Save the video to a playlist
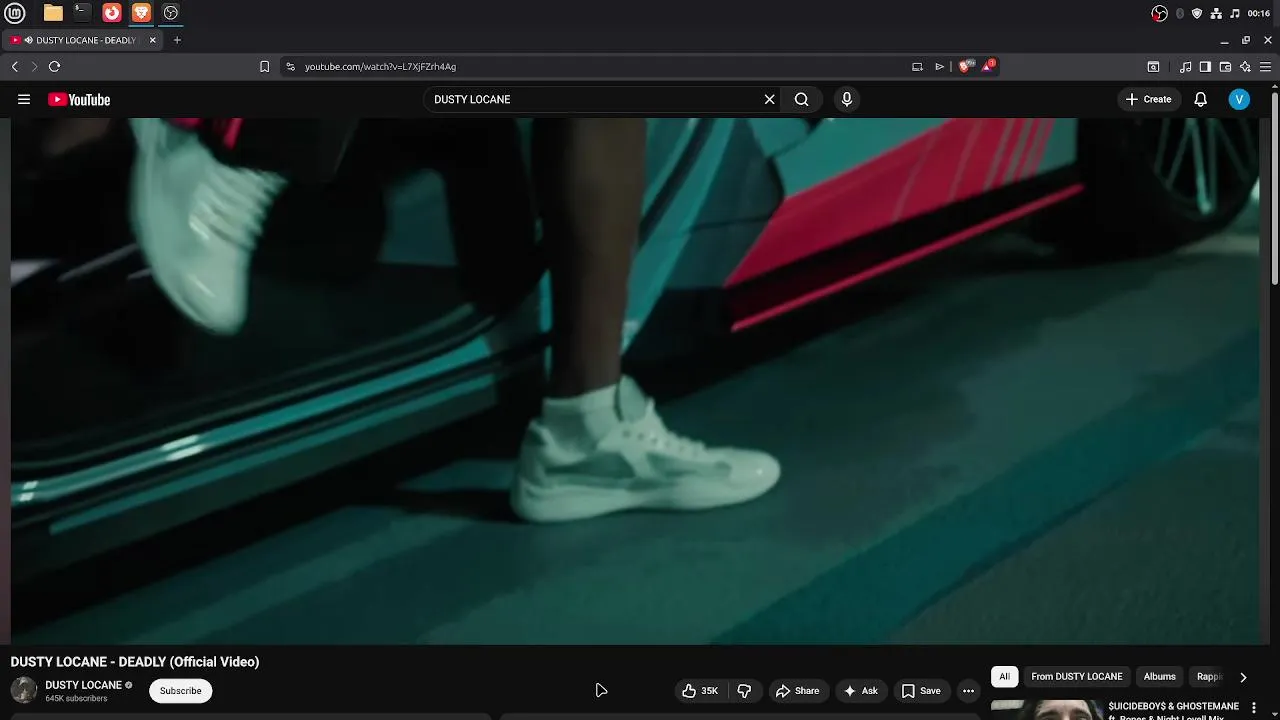 pos(921,691)
